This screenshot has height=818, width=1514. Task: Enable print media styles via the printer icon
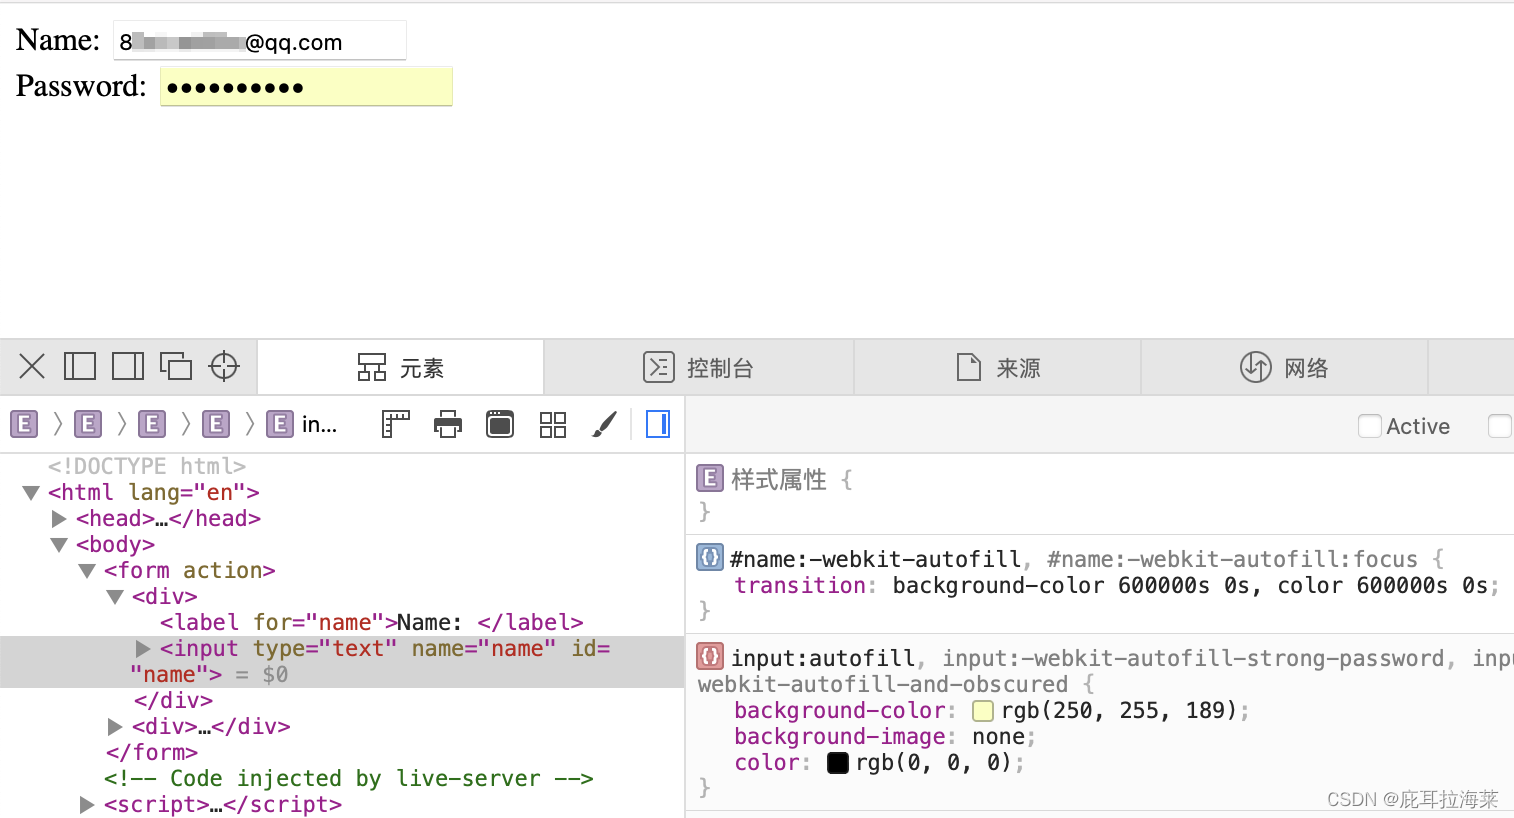pos(448,425)
